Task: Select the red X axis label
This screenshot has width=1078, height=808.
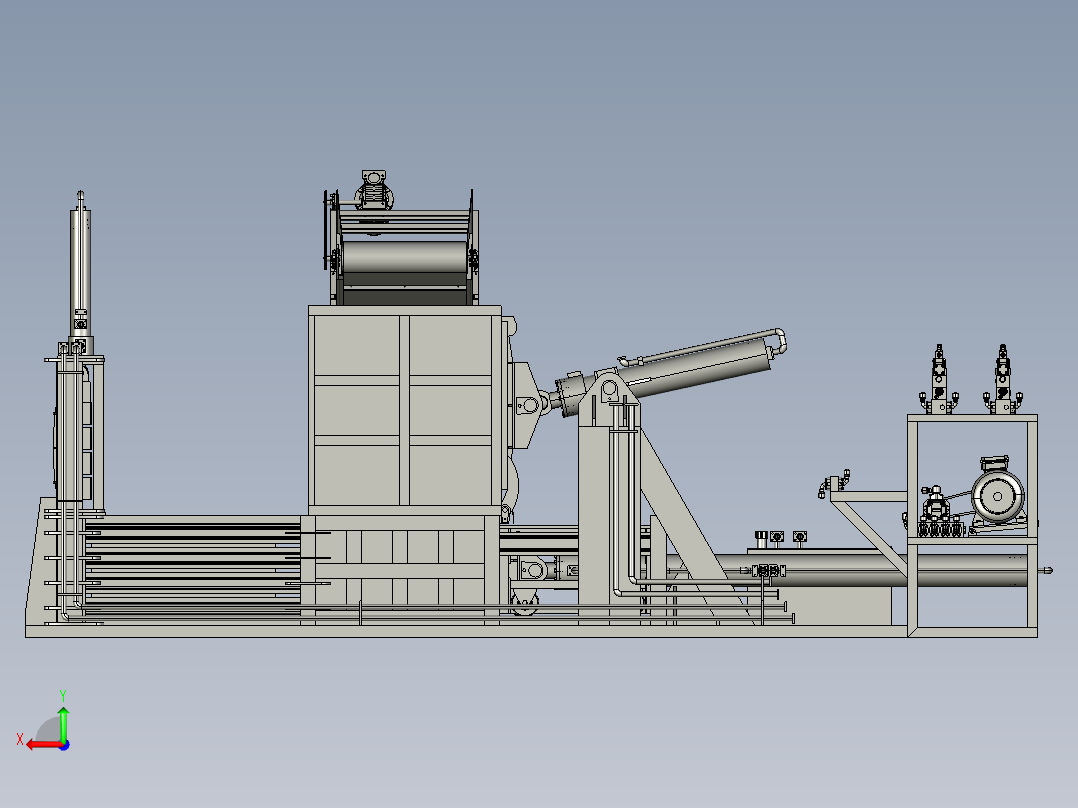Action: pyautogui.click(x=19, y=739)
